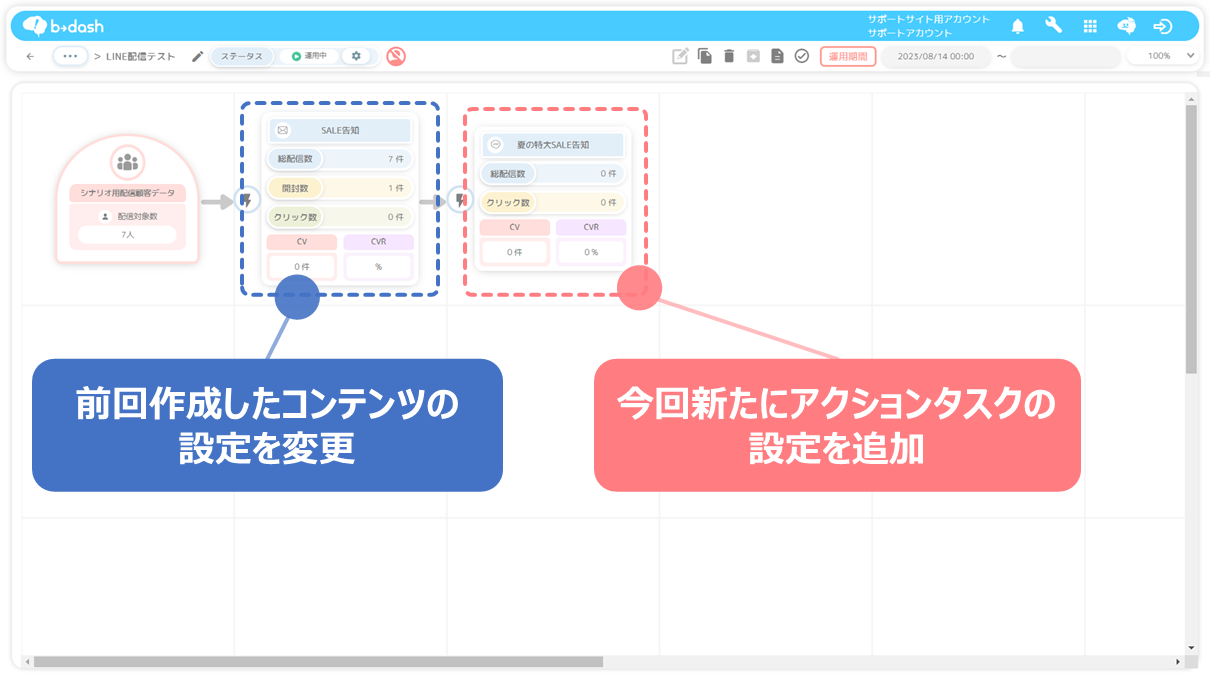Click the trash delete icon
The image size is (1210, 680).
729,56
